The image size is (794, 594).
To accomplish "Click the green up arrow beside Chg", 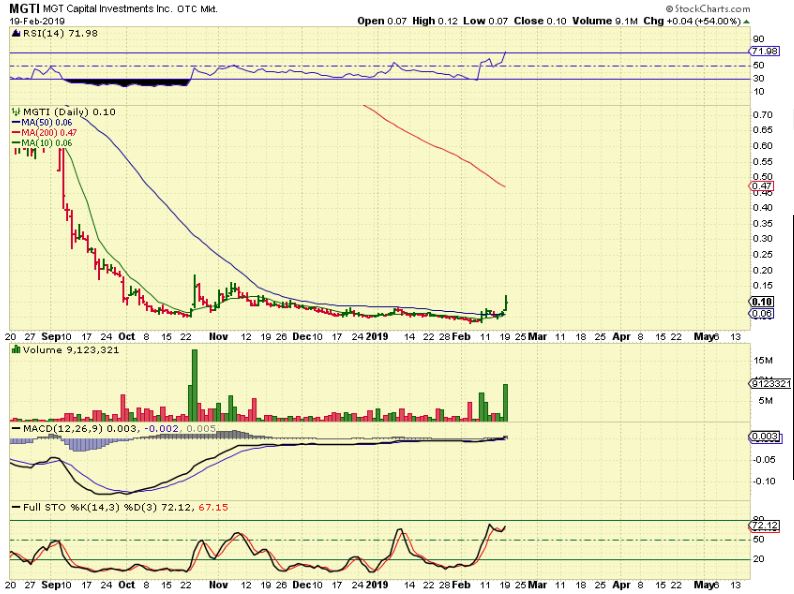I will pyautogui.click(x=747, y=22).
